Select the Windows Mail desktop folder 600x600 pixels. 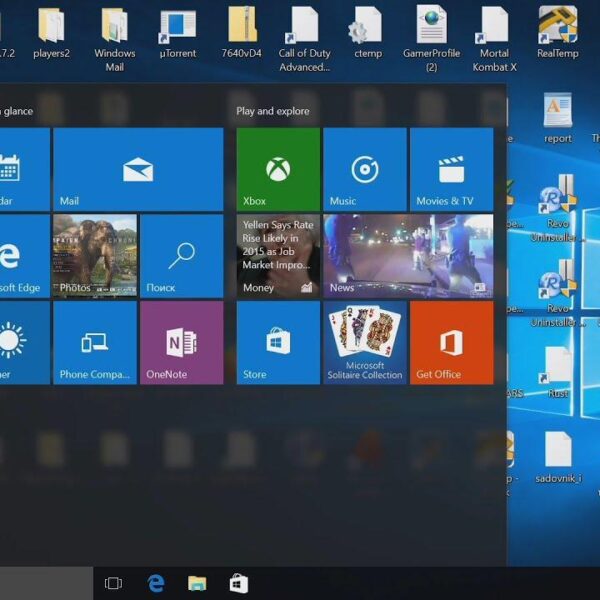coord(115,40)
